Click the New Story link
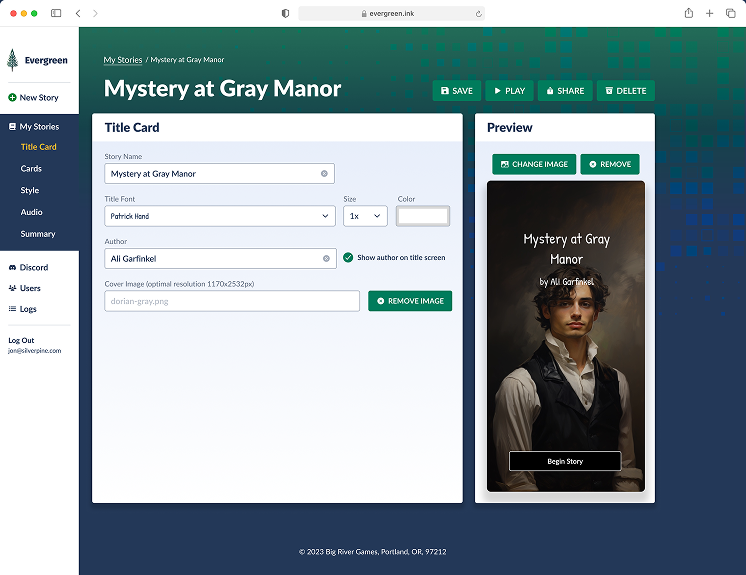This screenshot has width=746, height=575. tap(39, 97)
